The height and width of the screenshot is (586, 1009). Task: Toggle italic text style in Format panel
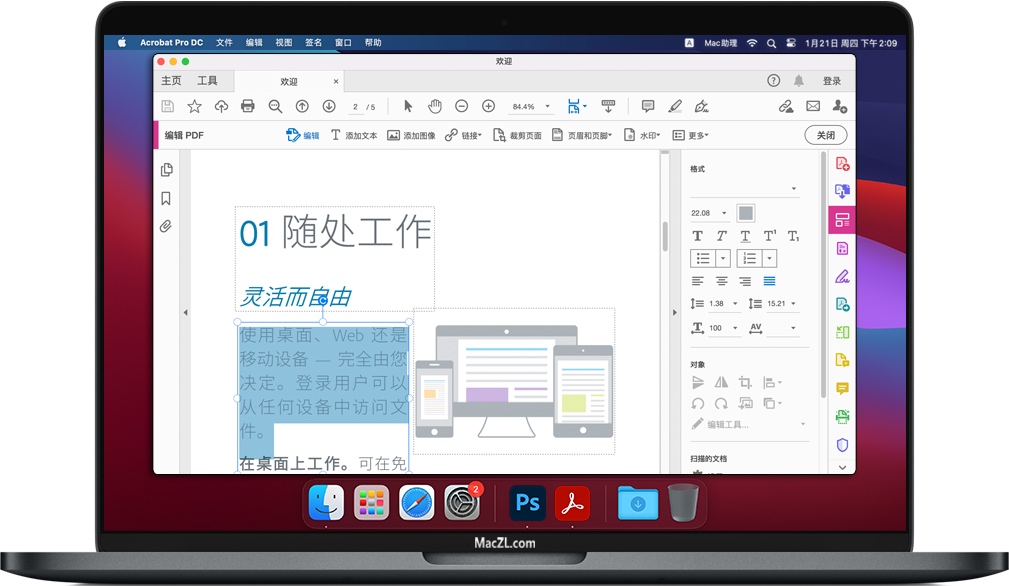tap(721, 236)
